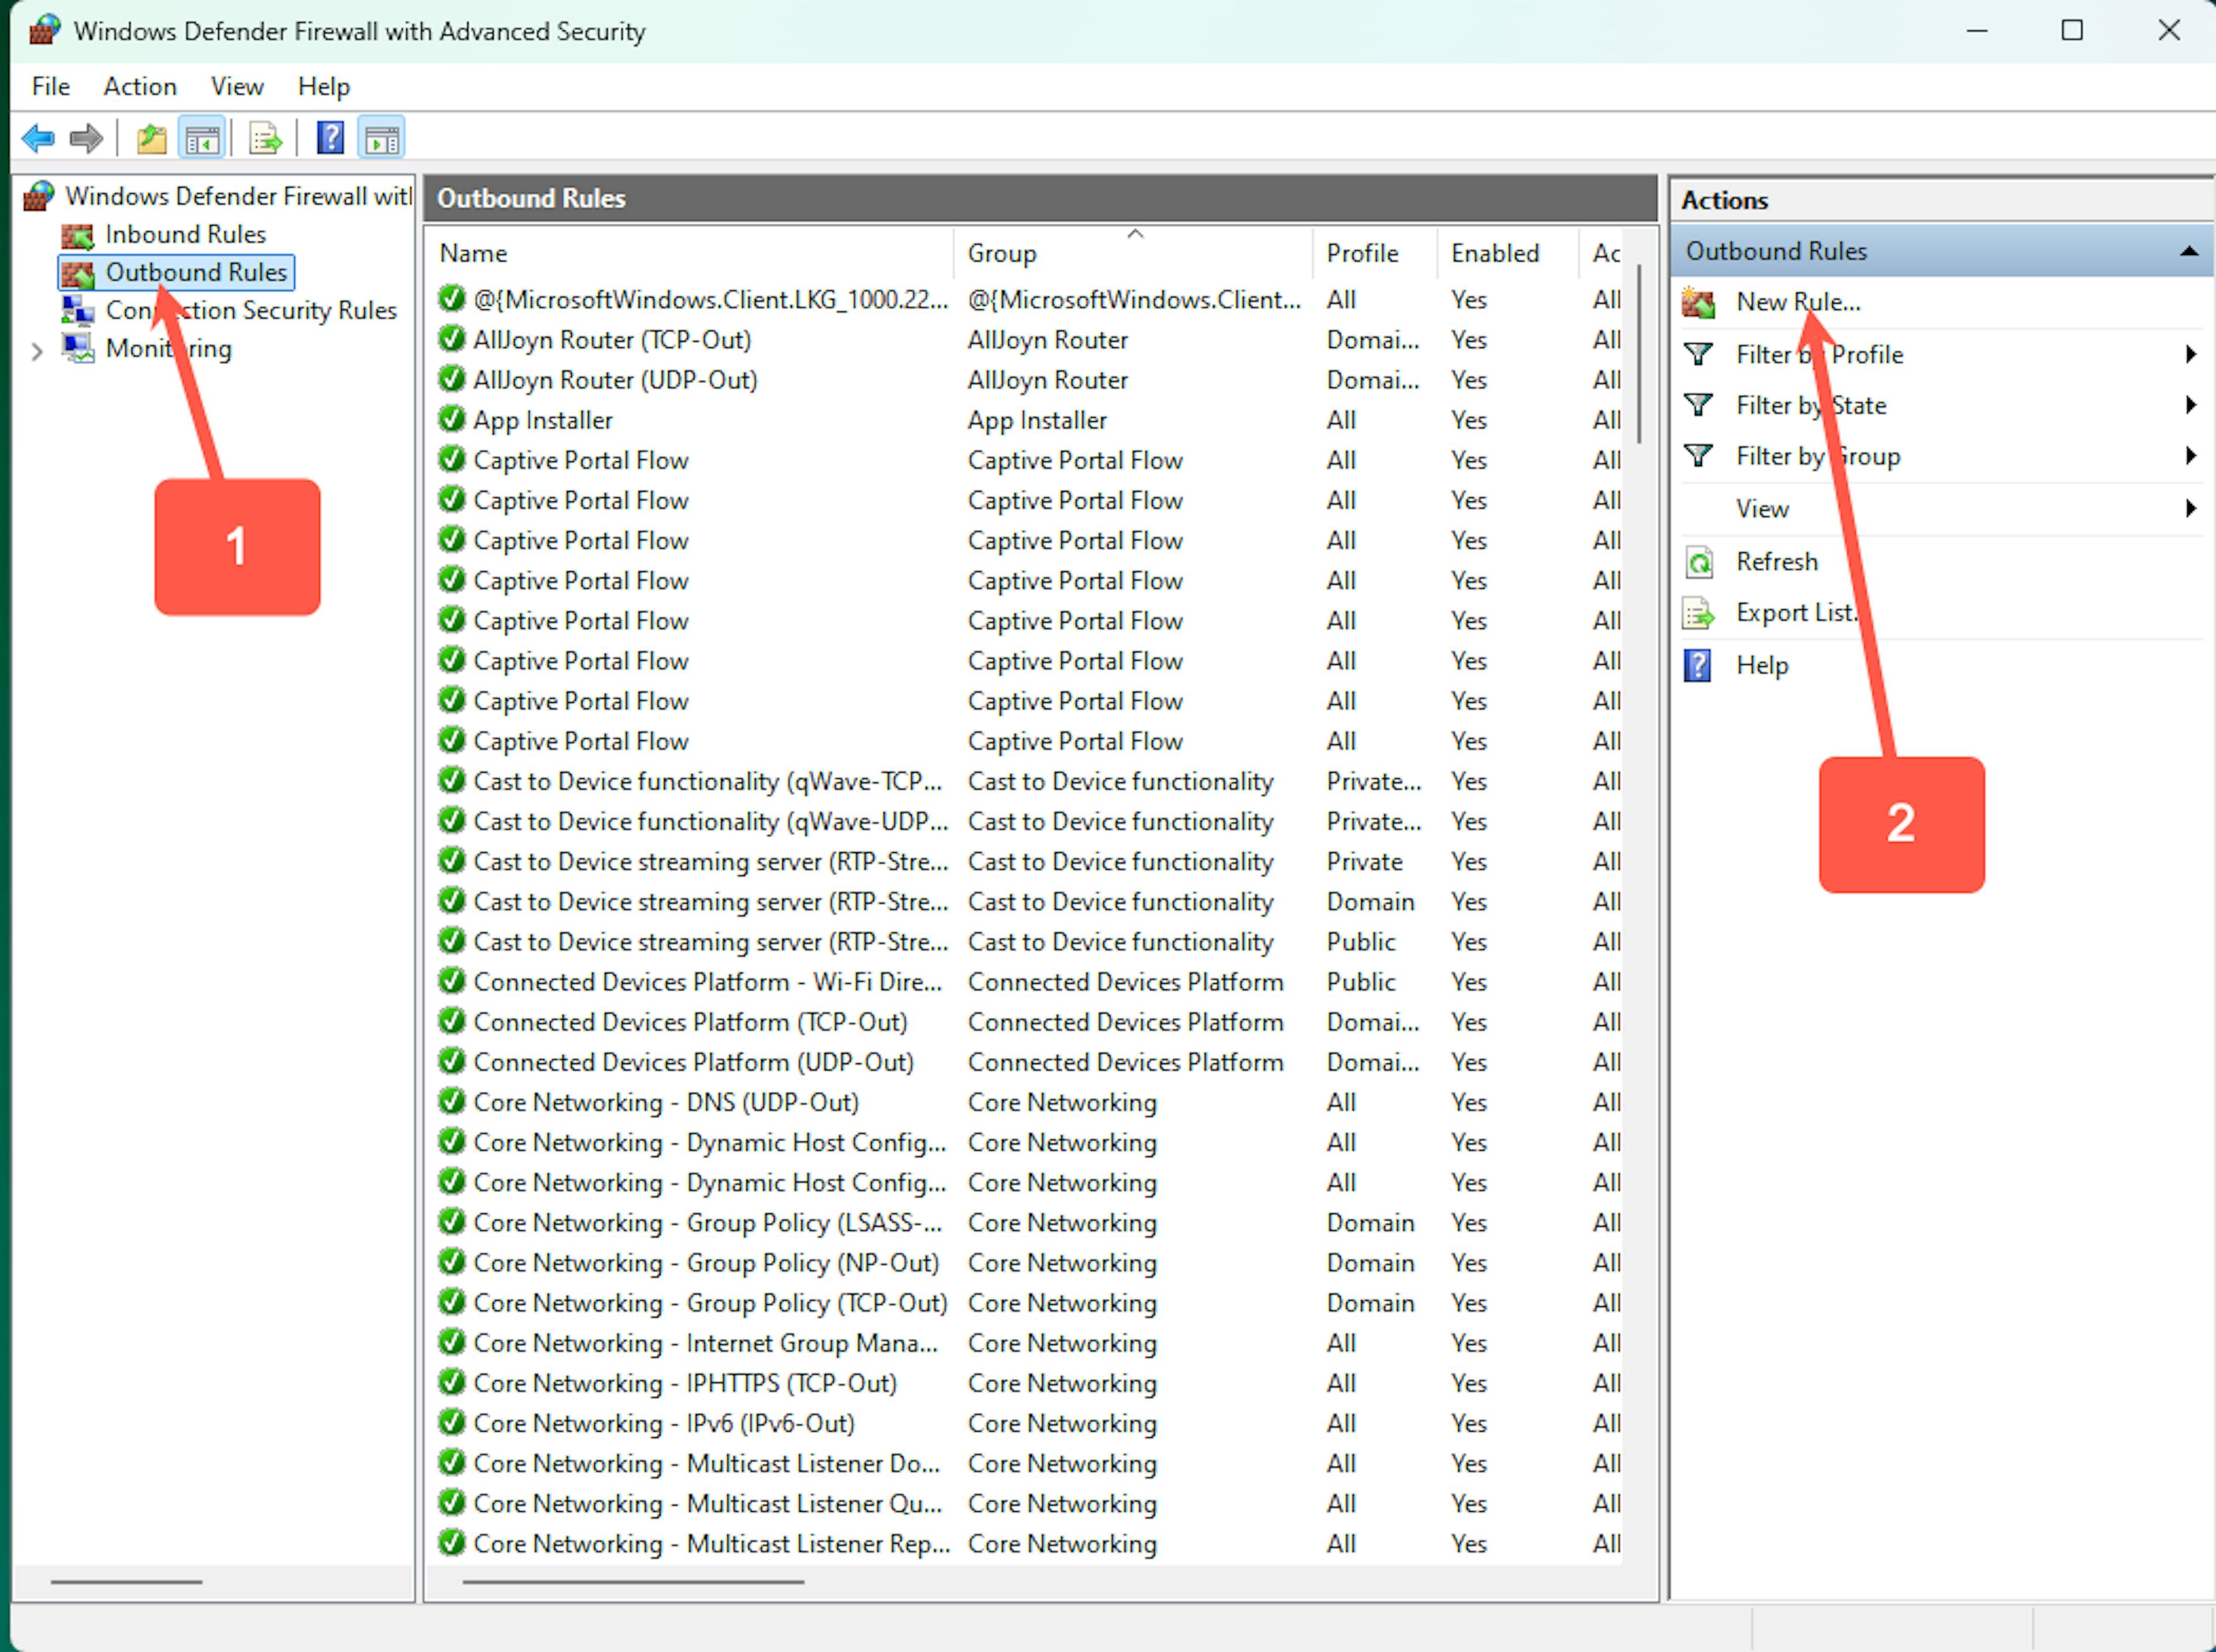Click the Forward arrow toolbar icon
Viewport: 2216px width, 1652px height.
[x=87, y=138]
